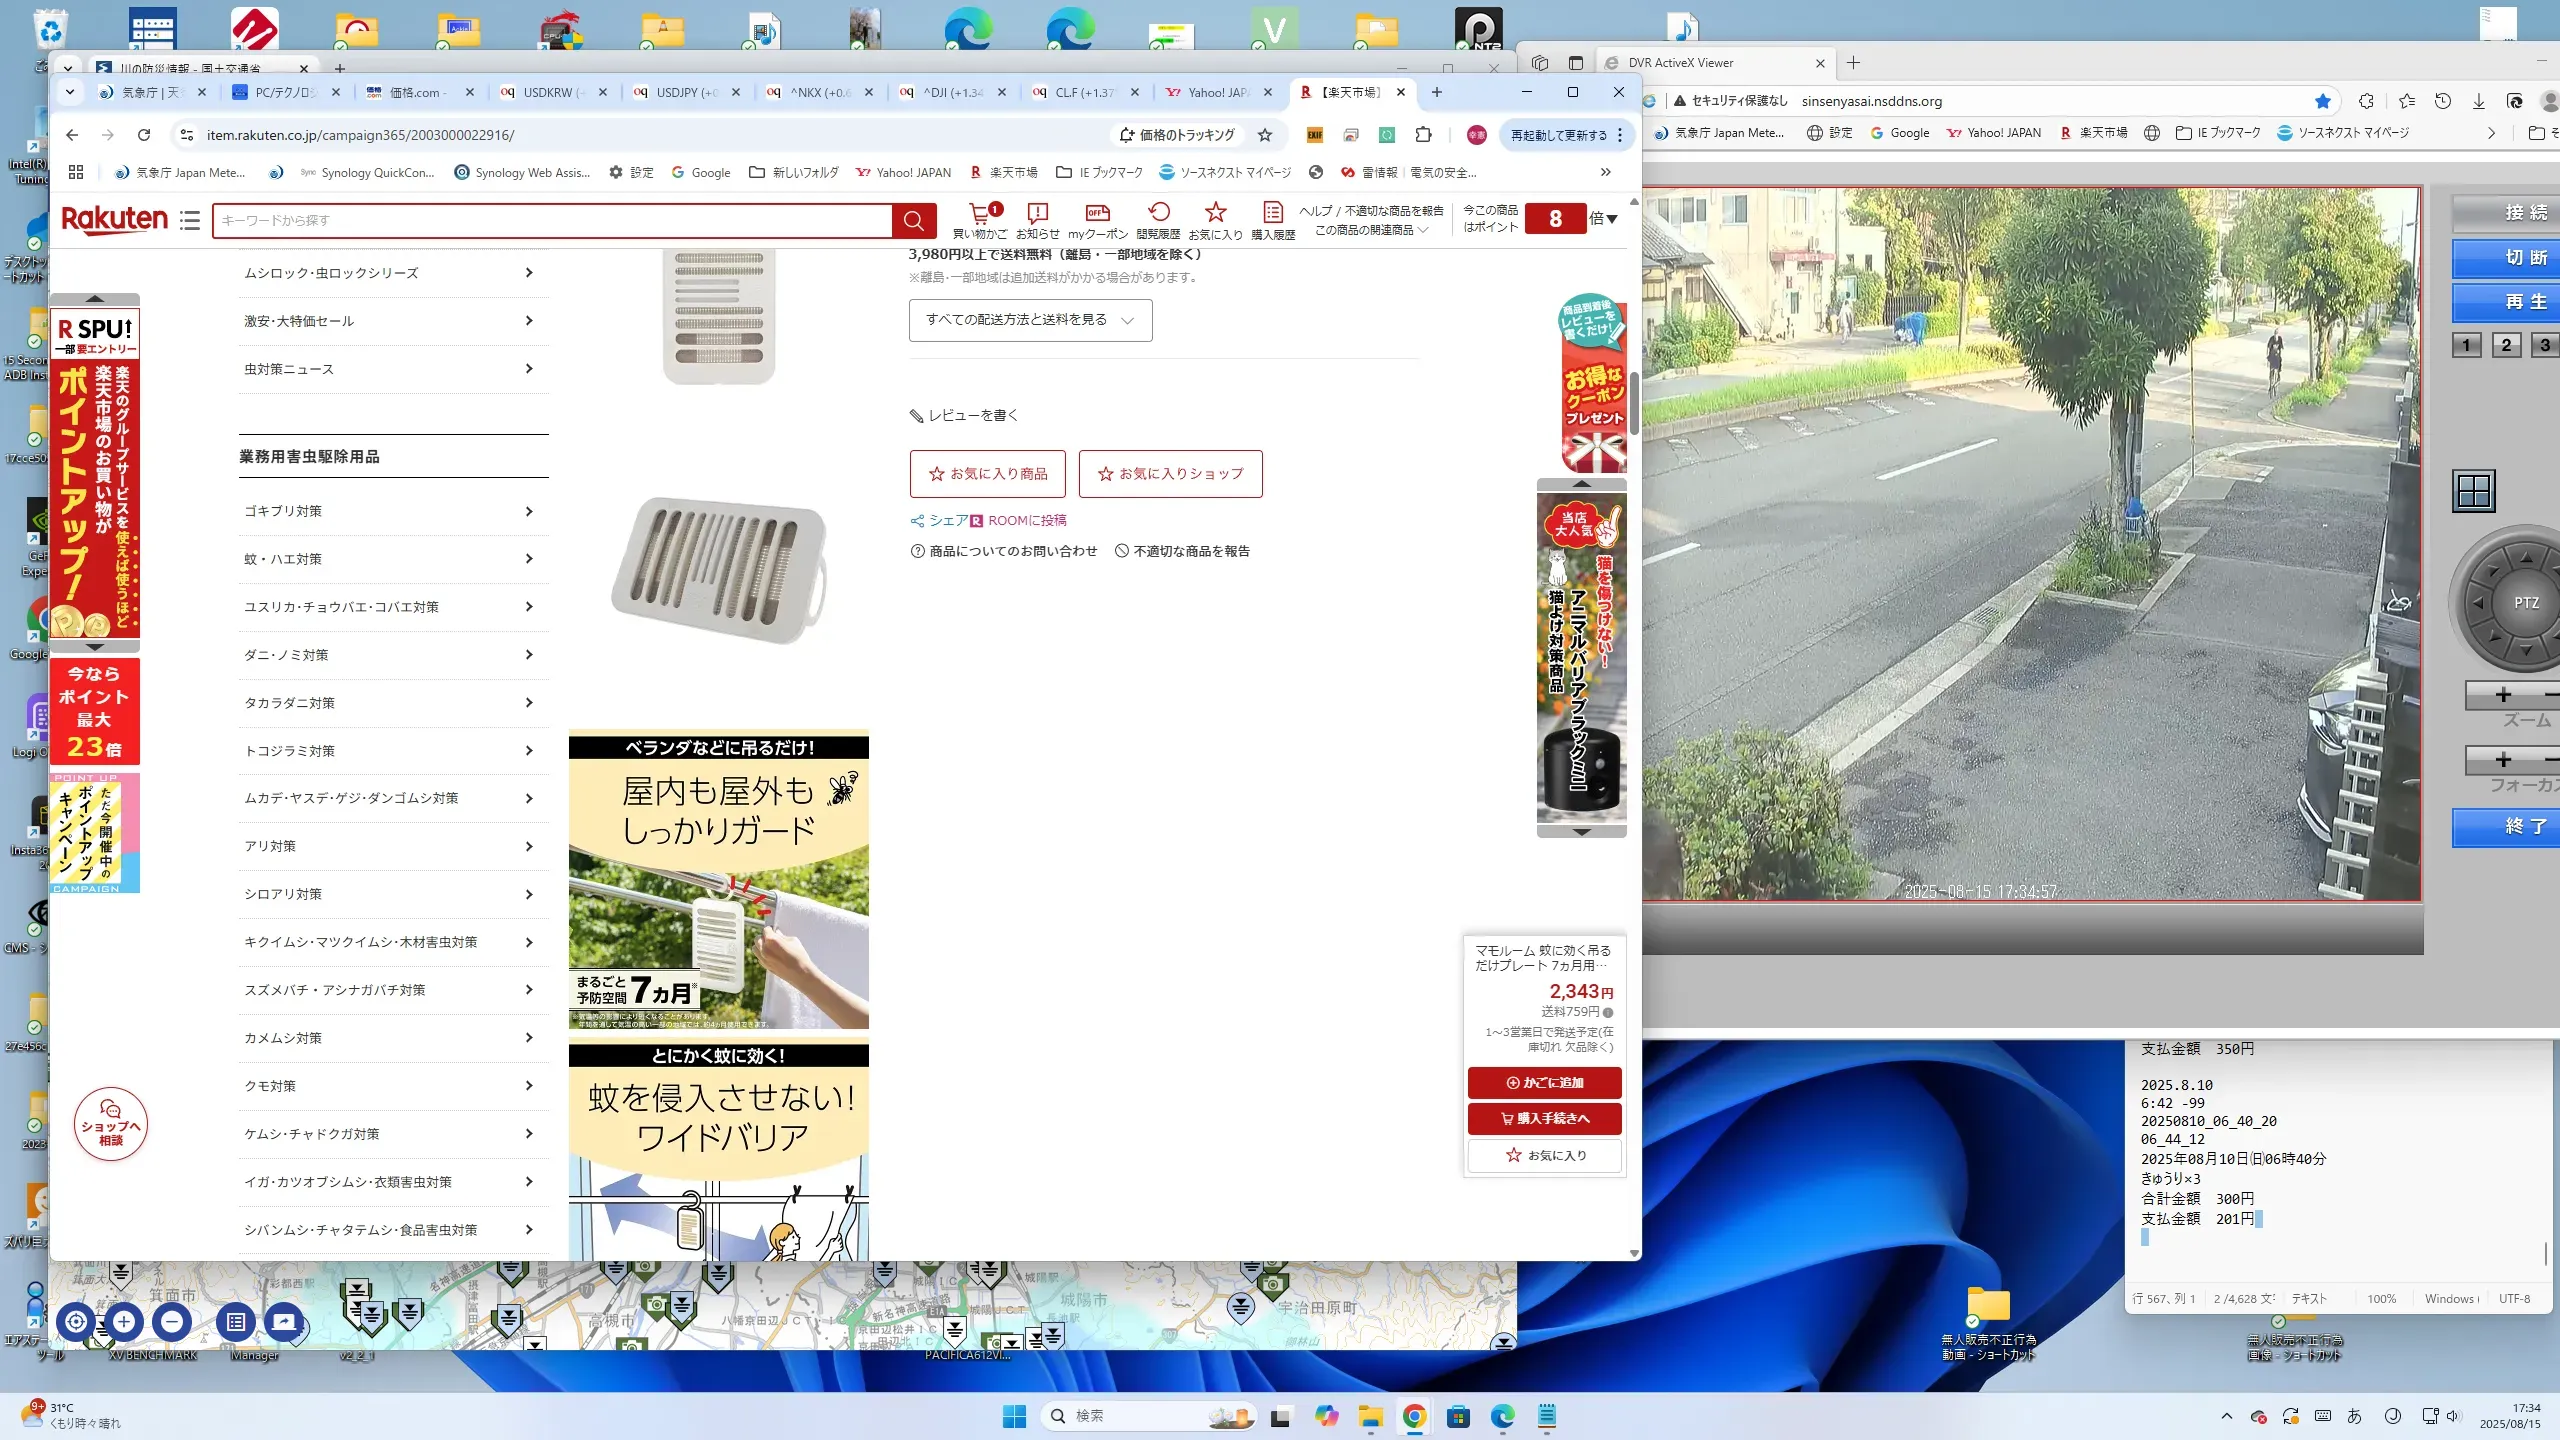
Task: Click the ショップへ相談 chat icon
Action: [111, 1124]
